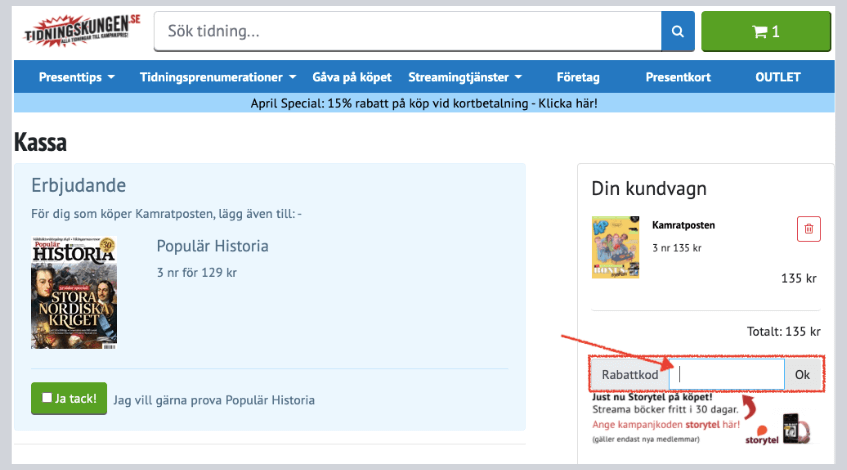The height and width of the screenshot is (470, 847).
Task: Click the Populär Historia title link
Action: point(212,246)
